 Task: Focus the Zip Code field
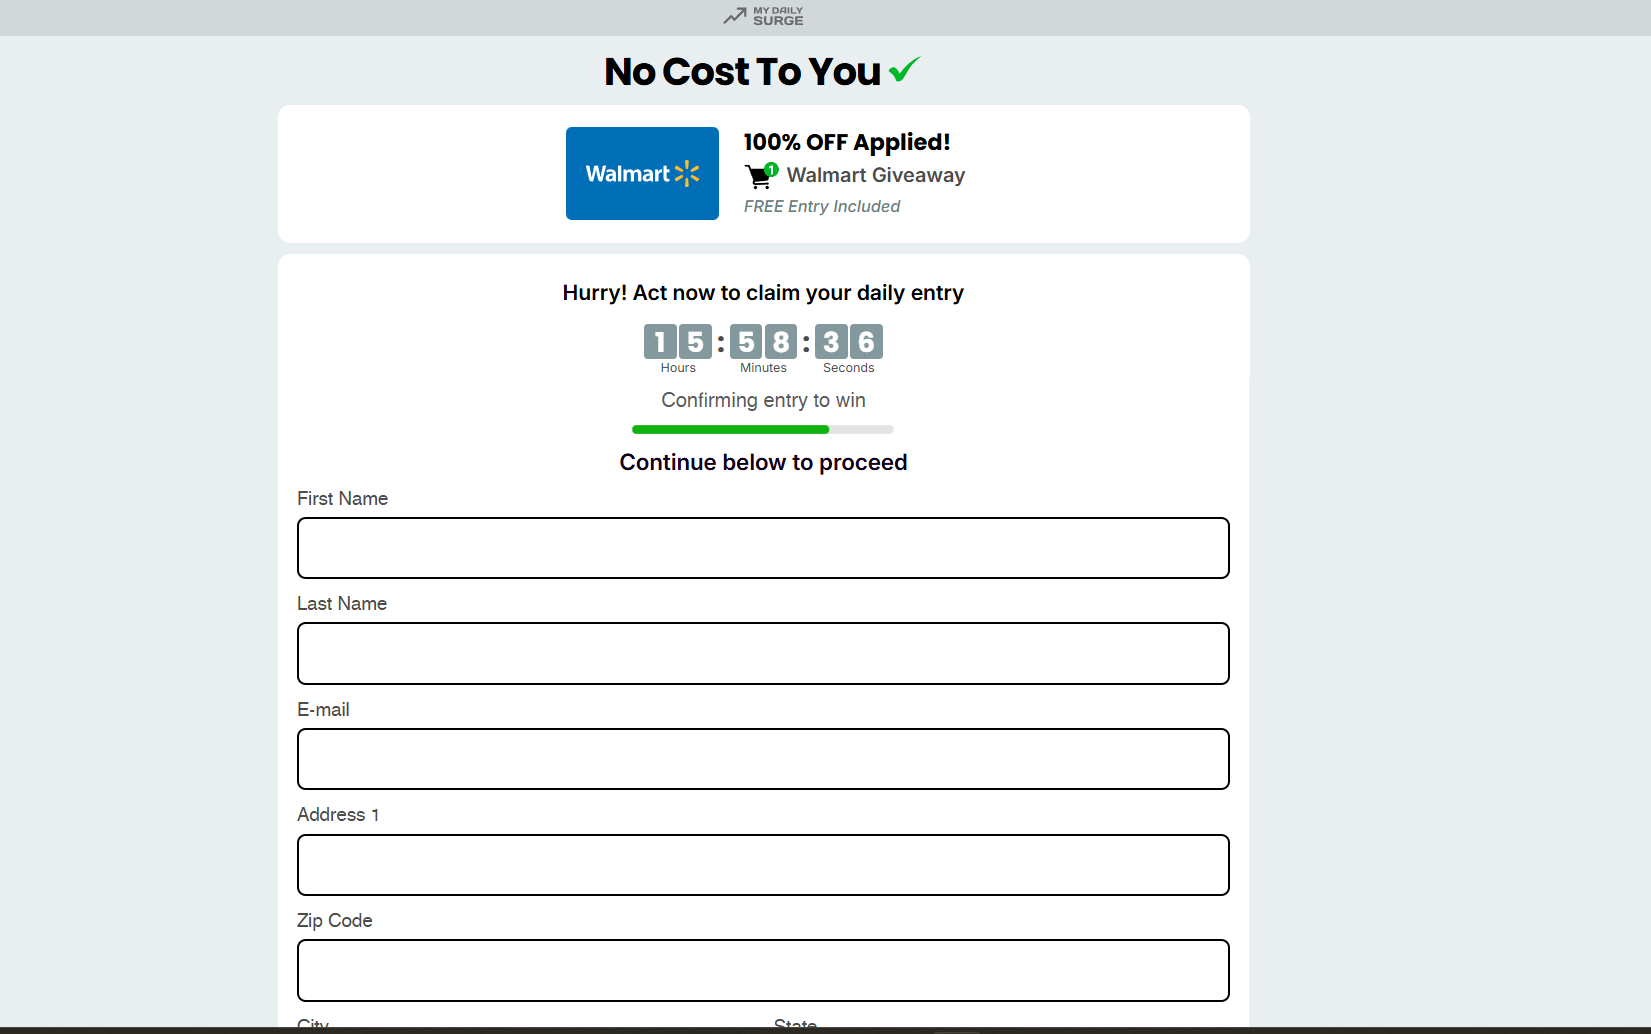point(763,970)
